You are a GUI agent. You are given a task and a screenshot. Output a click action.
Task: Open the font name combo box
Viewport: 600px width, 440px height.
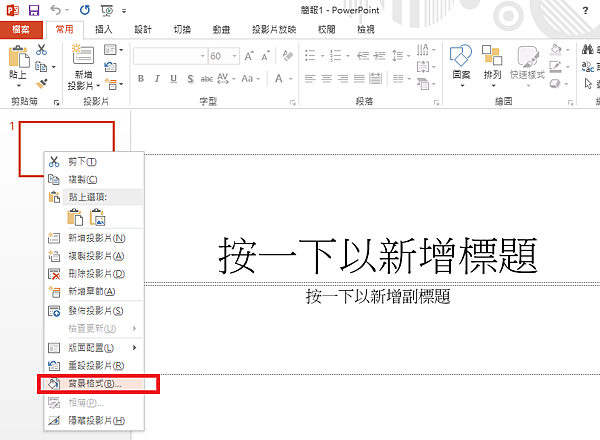170,56
